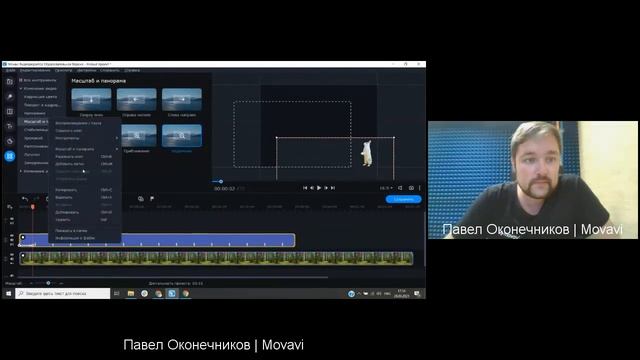The height and width of the screenshot is (360, 640).
Task: Open the 16:9 aspect ratio dropdown
Action: (x=386, y=188)
